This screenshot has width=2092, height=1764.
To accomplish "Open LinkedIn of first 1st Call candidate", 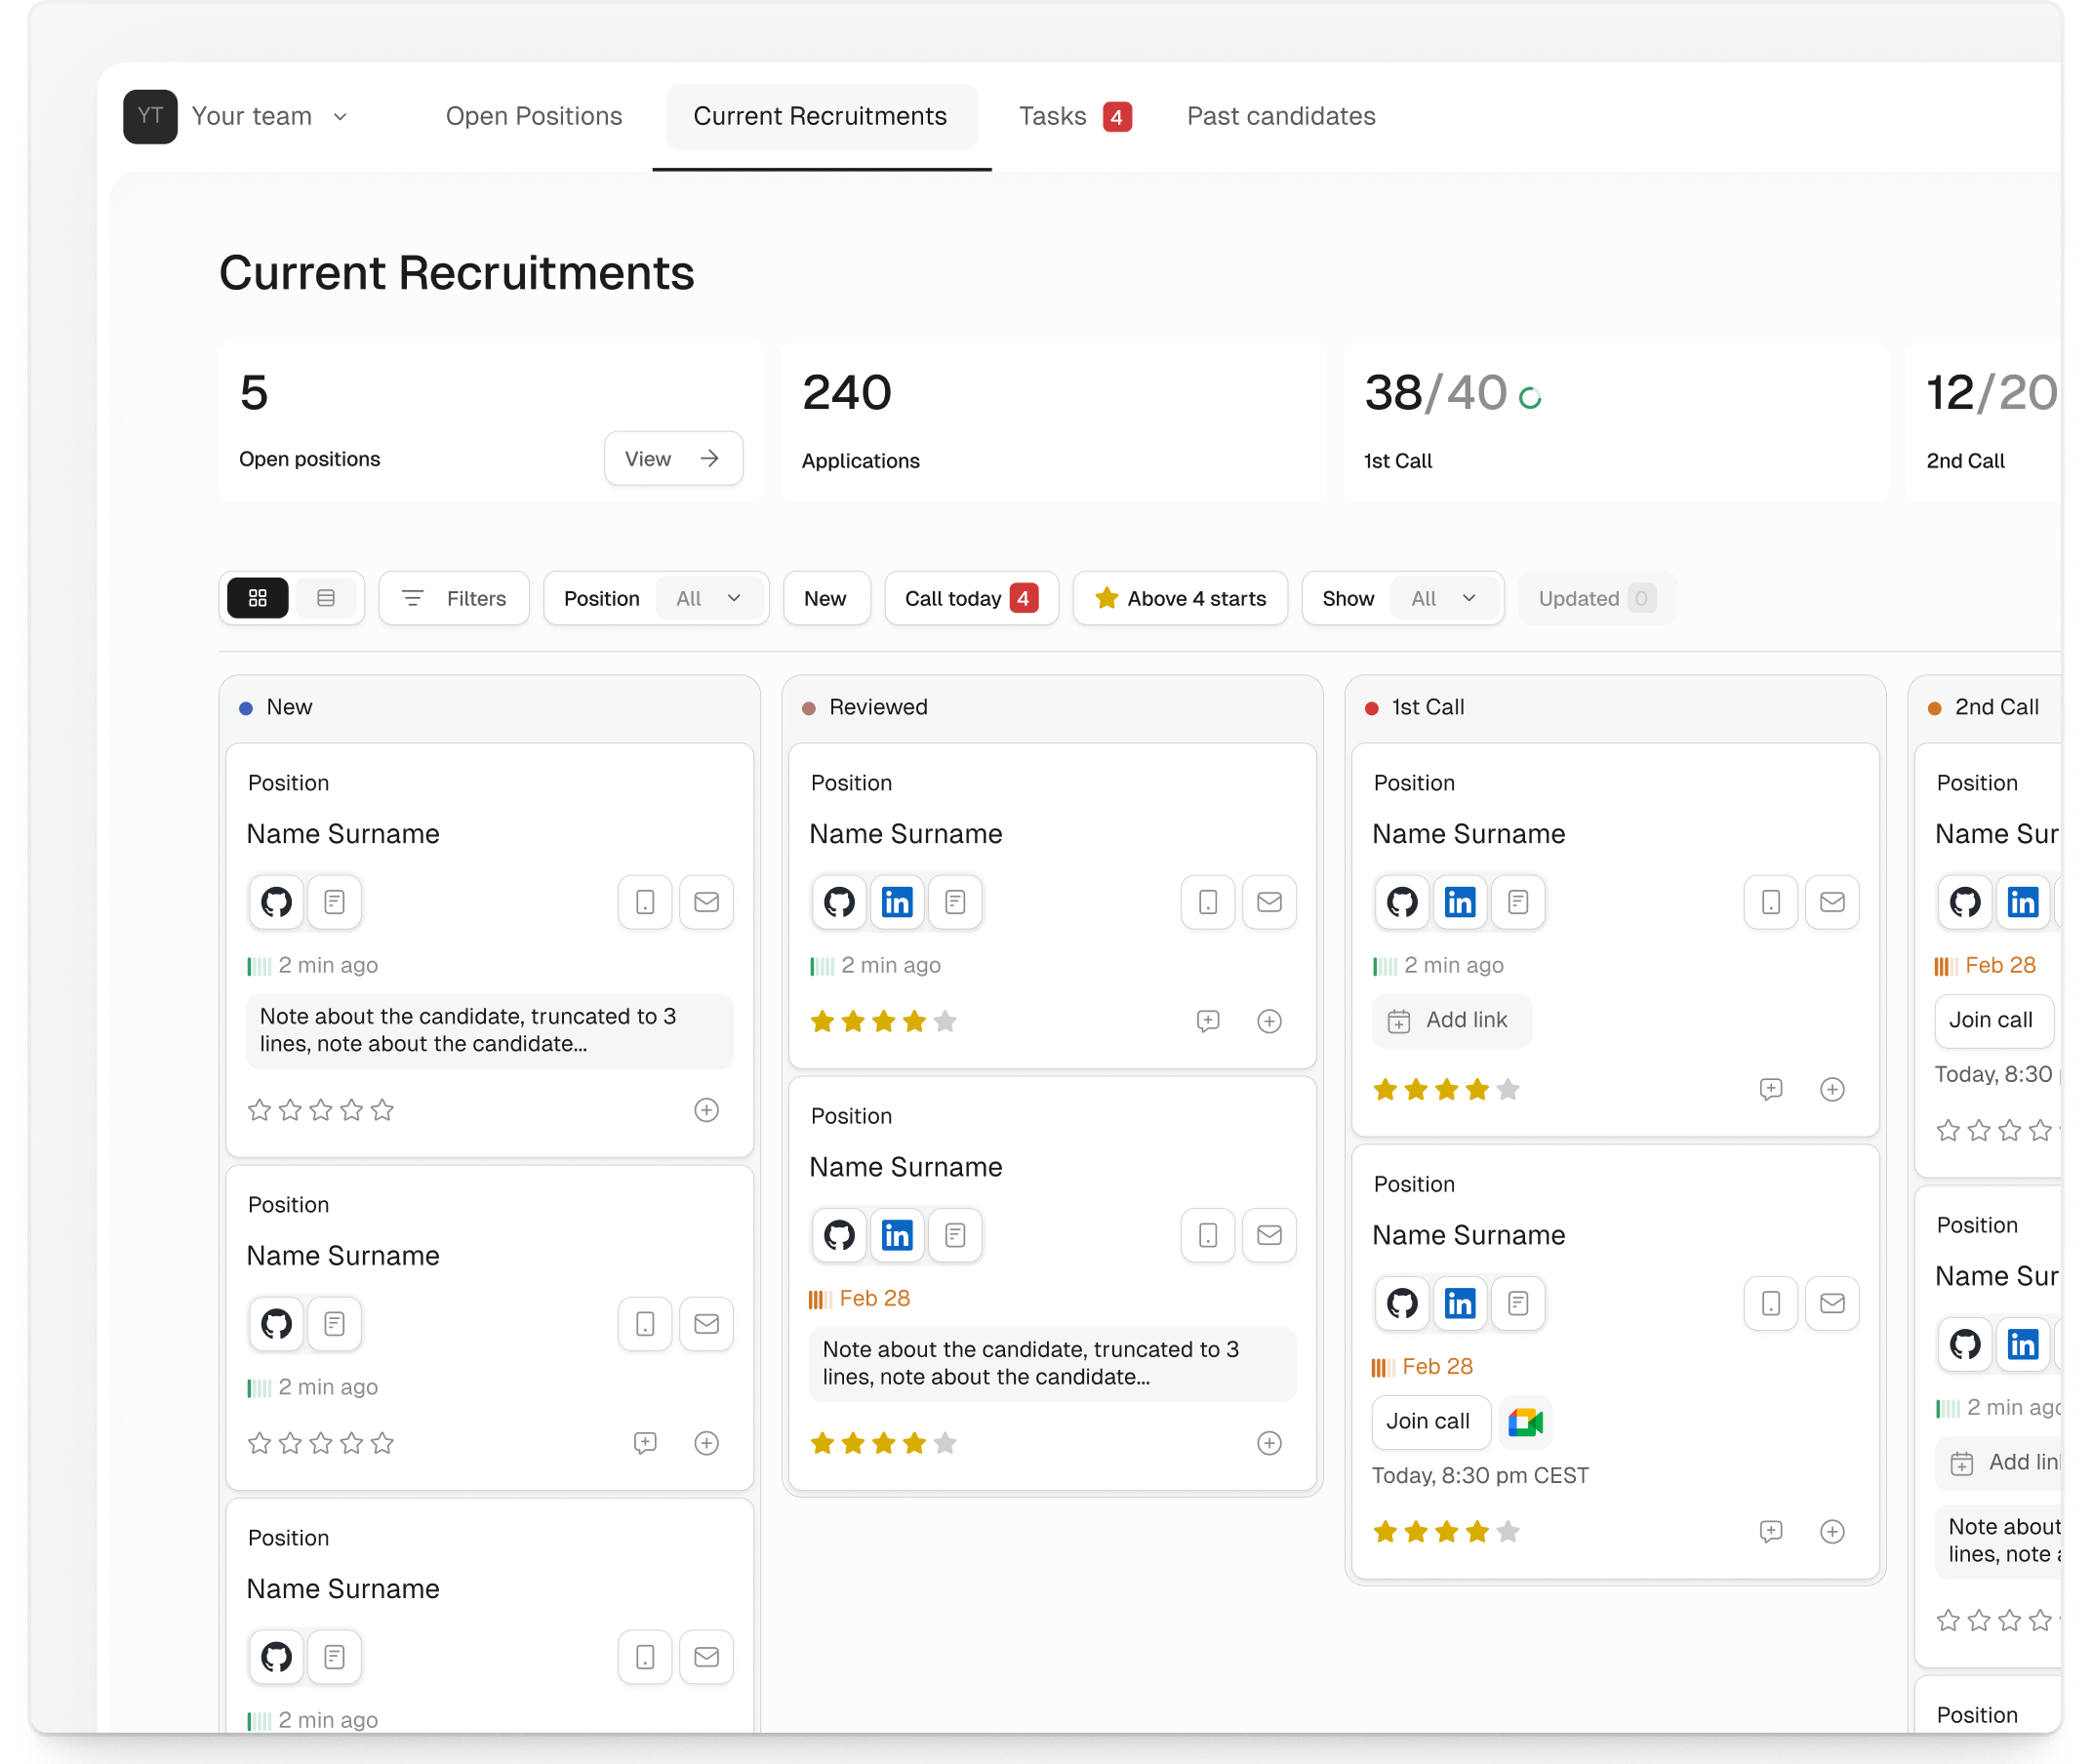I will (1460, 902).
